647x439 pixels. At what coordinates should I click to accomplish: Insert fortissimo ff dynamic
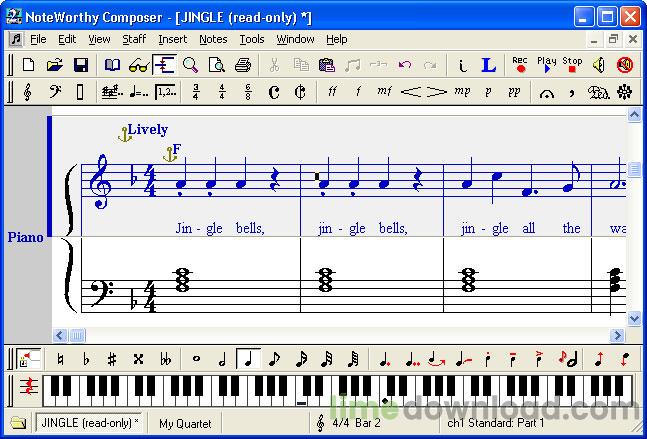332,92
